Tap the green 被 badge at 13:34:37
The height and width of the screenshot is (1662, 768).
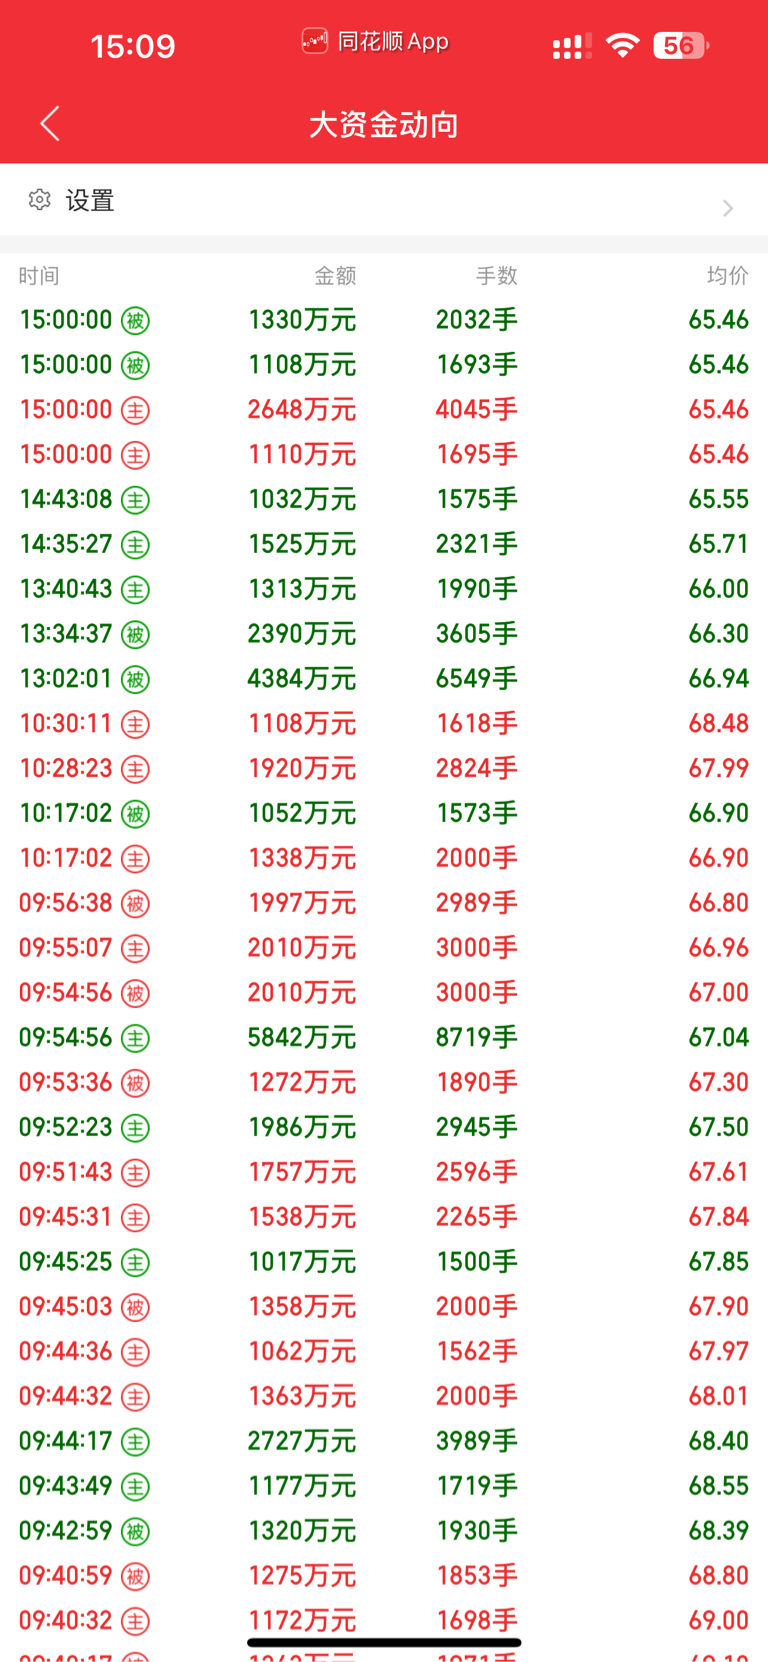pyautogui.click(x=135, y=635)
